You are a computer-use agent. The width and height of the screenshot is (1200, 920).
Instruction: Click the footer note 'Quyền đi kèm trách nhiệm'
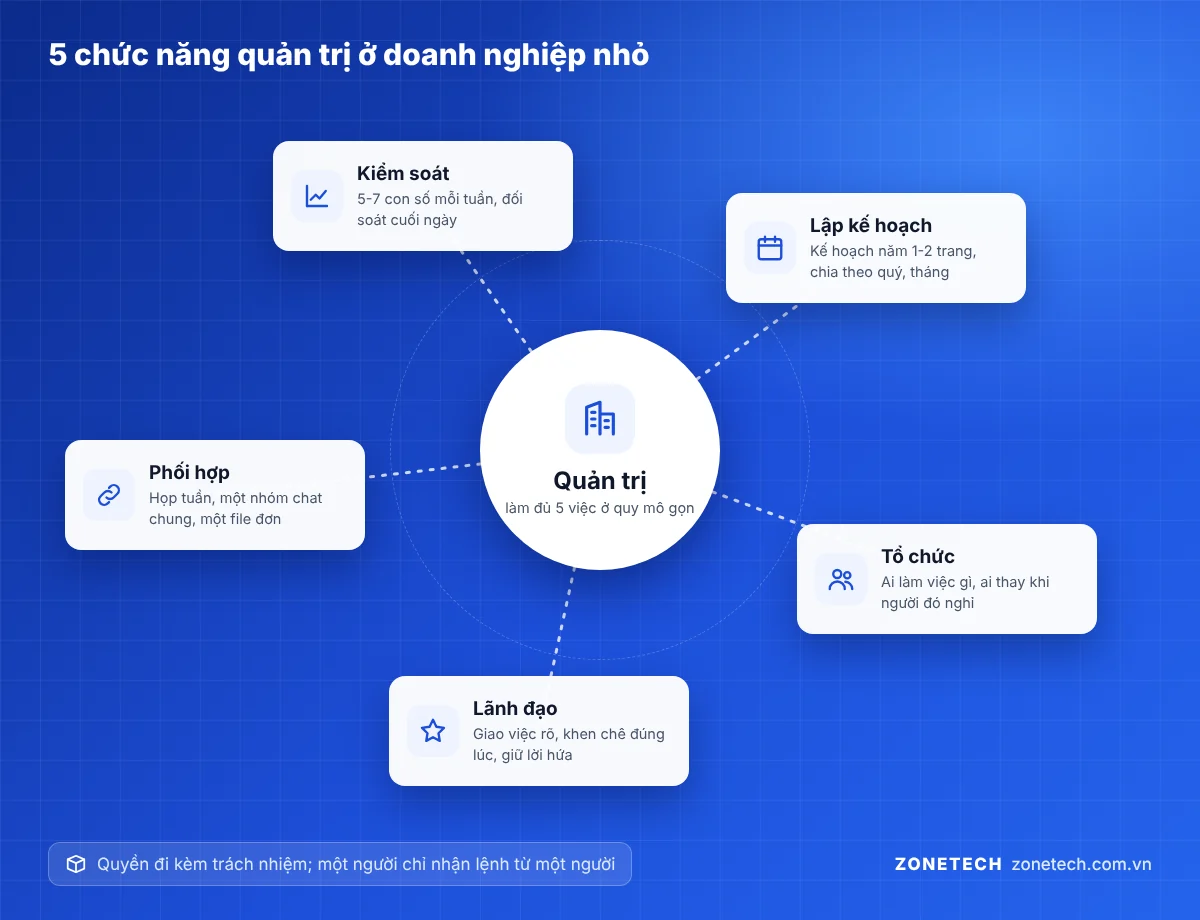tap(201, 864)
